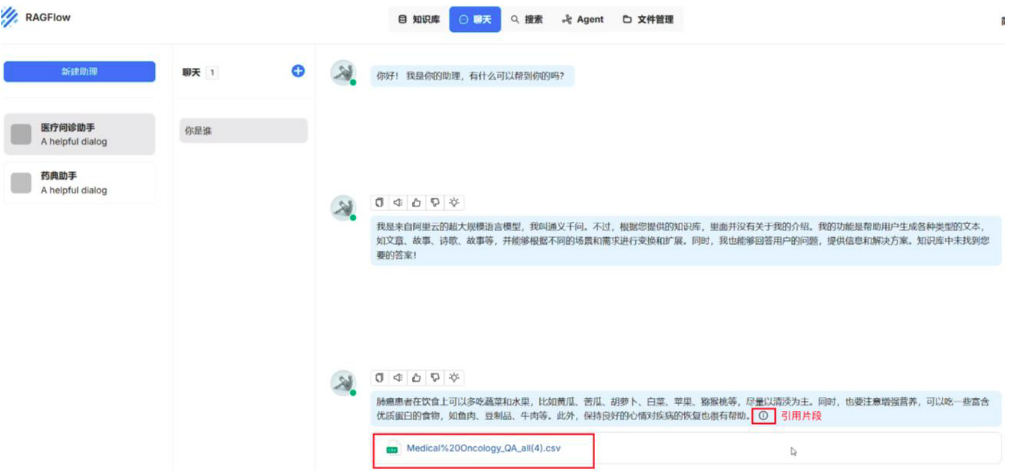The height and width of the screenshot is (471, 1019).
Task: Add a new chat with plus icon
Action: point(297,71)
